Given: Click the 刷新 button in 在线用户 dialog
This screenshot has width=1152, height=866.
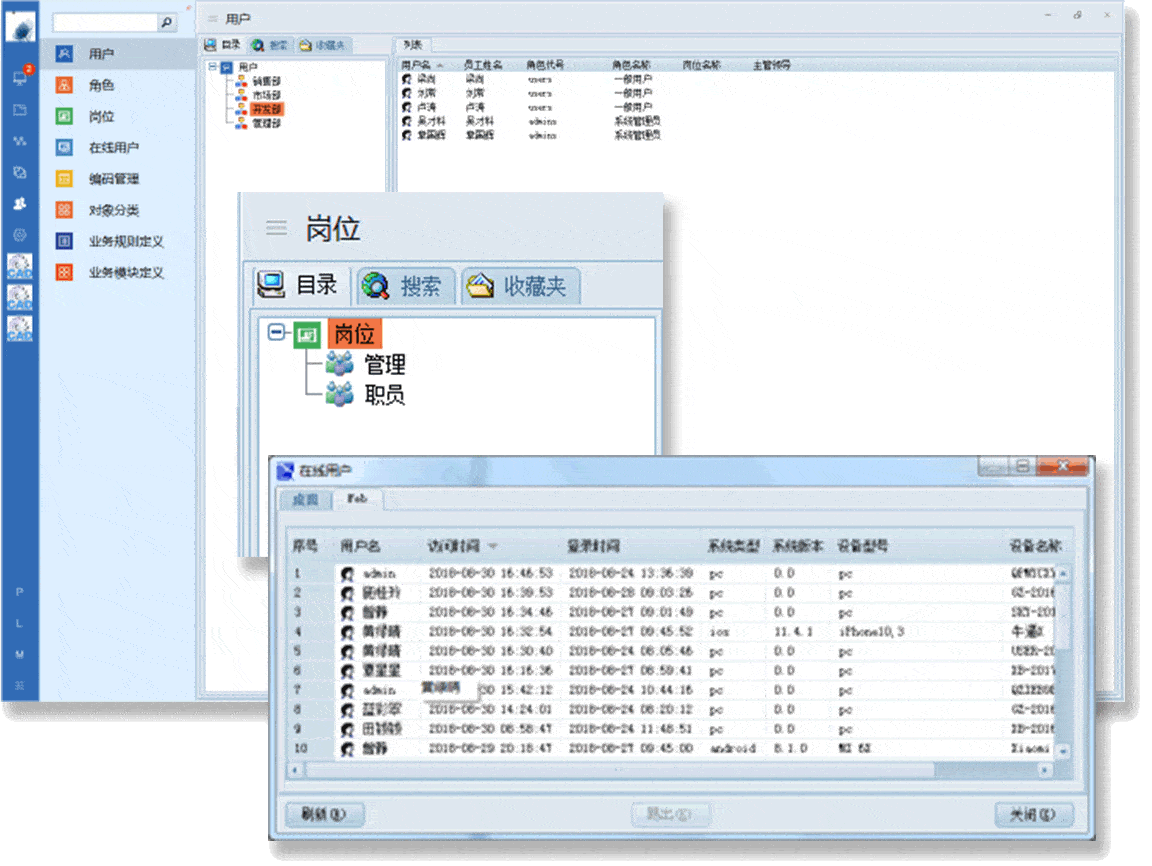Looking at the screenshot, I should [x=323, y=814].
